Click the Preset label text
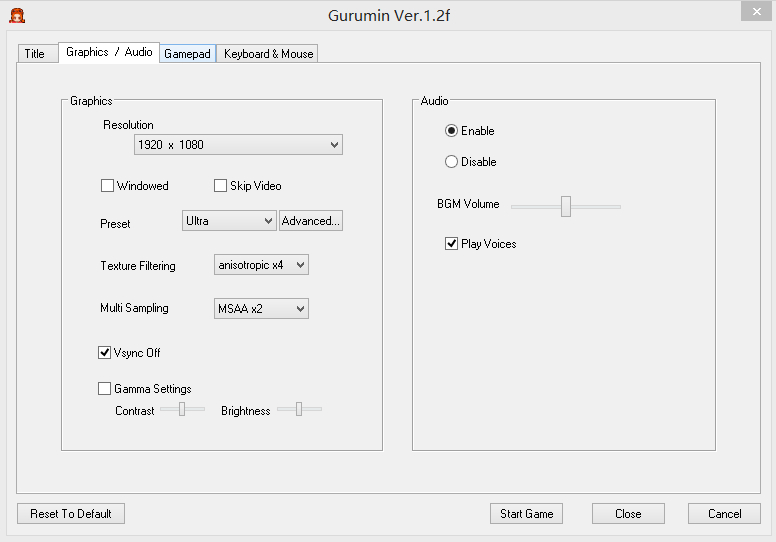Viewport: 776px width, 542px height. click(x=115, y=224)
